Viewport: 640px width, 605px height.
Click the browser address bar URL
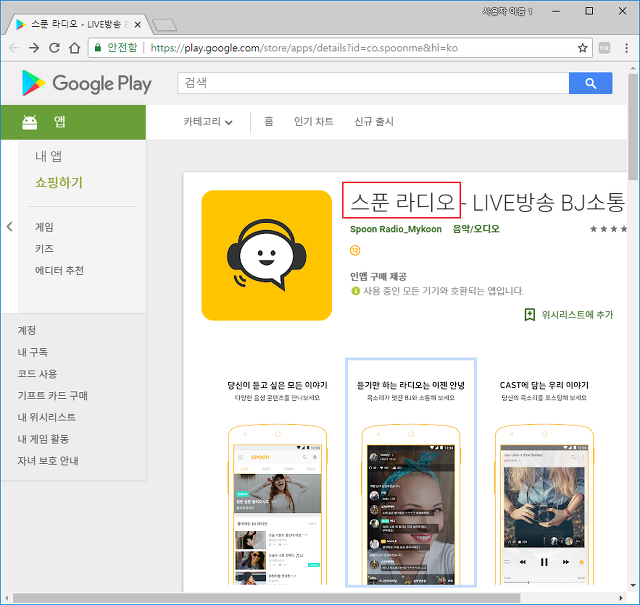304,48
